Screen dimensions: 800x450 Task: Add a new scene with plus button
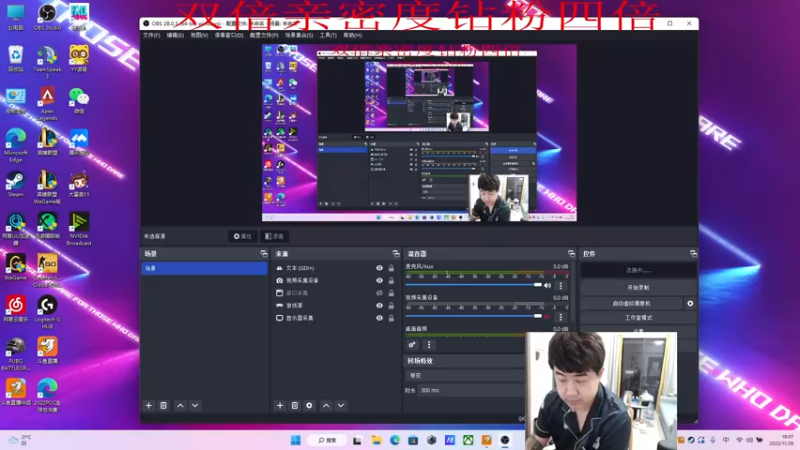pos(148,406)
